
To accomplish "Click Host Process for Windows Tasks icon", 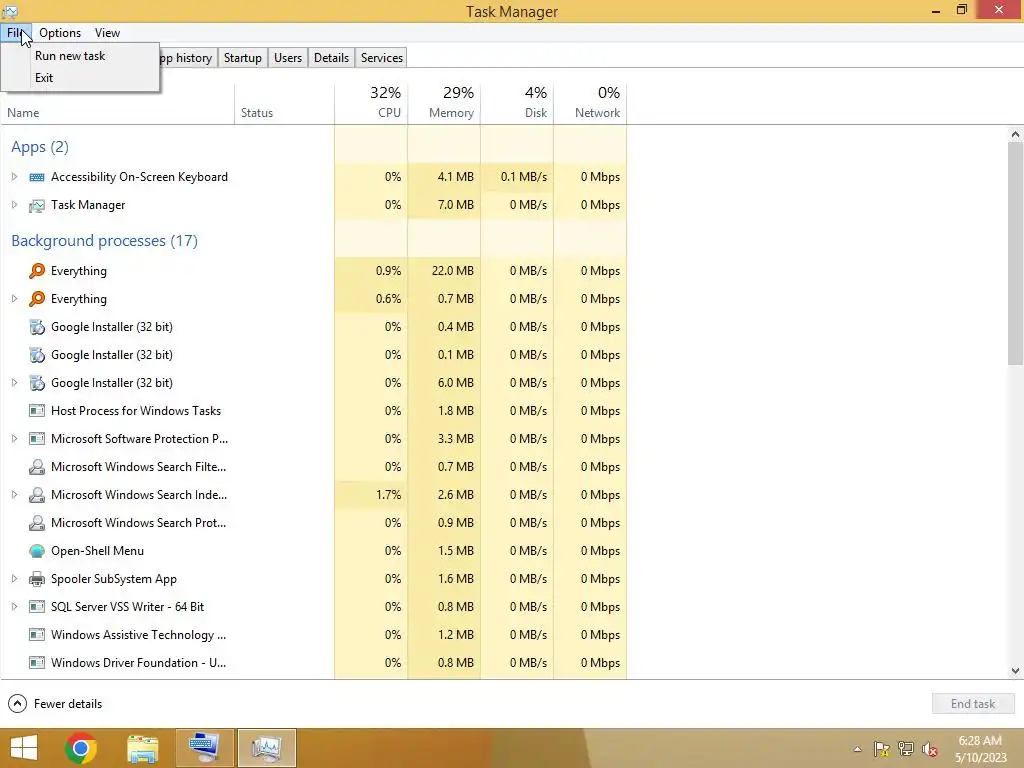I will pyautogui.click(x=37, y=411).
